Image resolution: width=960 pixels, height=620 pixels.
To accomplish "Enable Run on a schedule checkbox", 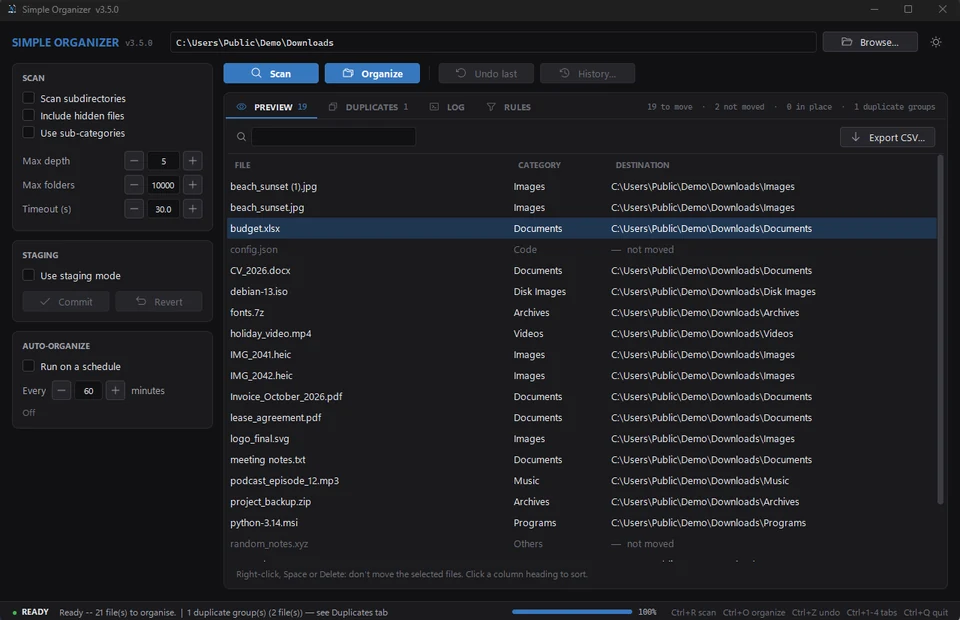I will pyautogui.click(x=28, y=366).
